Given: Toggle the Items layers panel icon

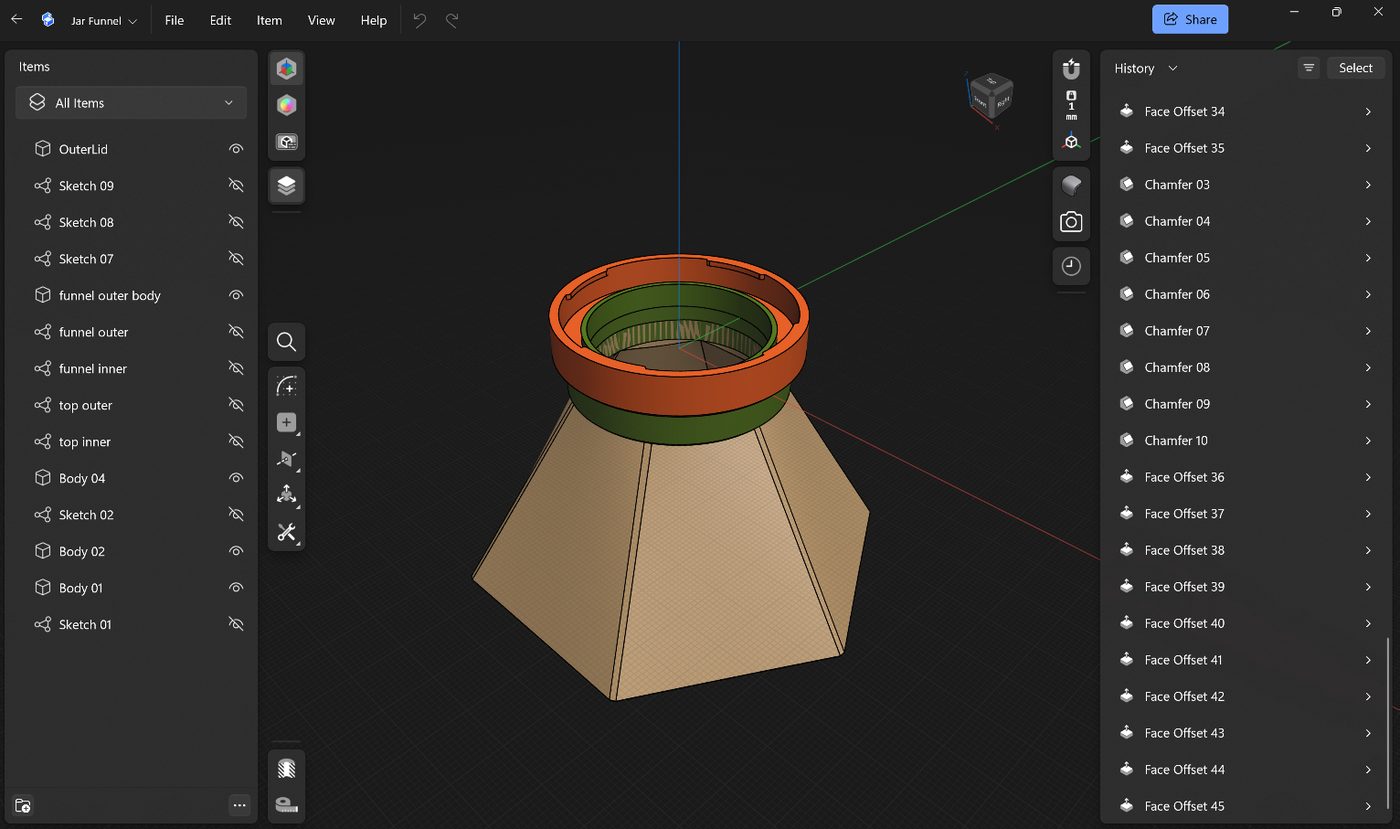Looking at the screenshot, I should (286, 185).
